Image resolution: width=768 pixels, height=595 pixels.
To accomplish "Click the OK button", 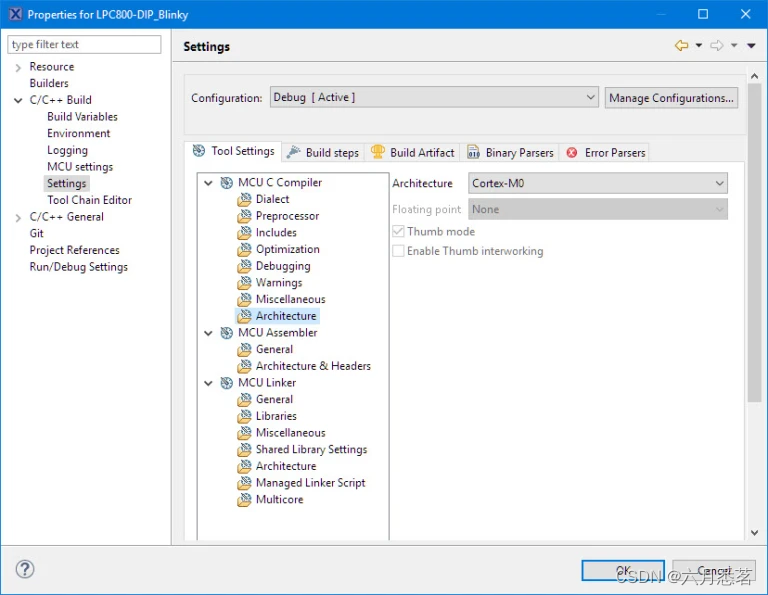I will (623, 571).
